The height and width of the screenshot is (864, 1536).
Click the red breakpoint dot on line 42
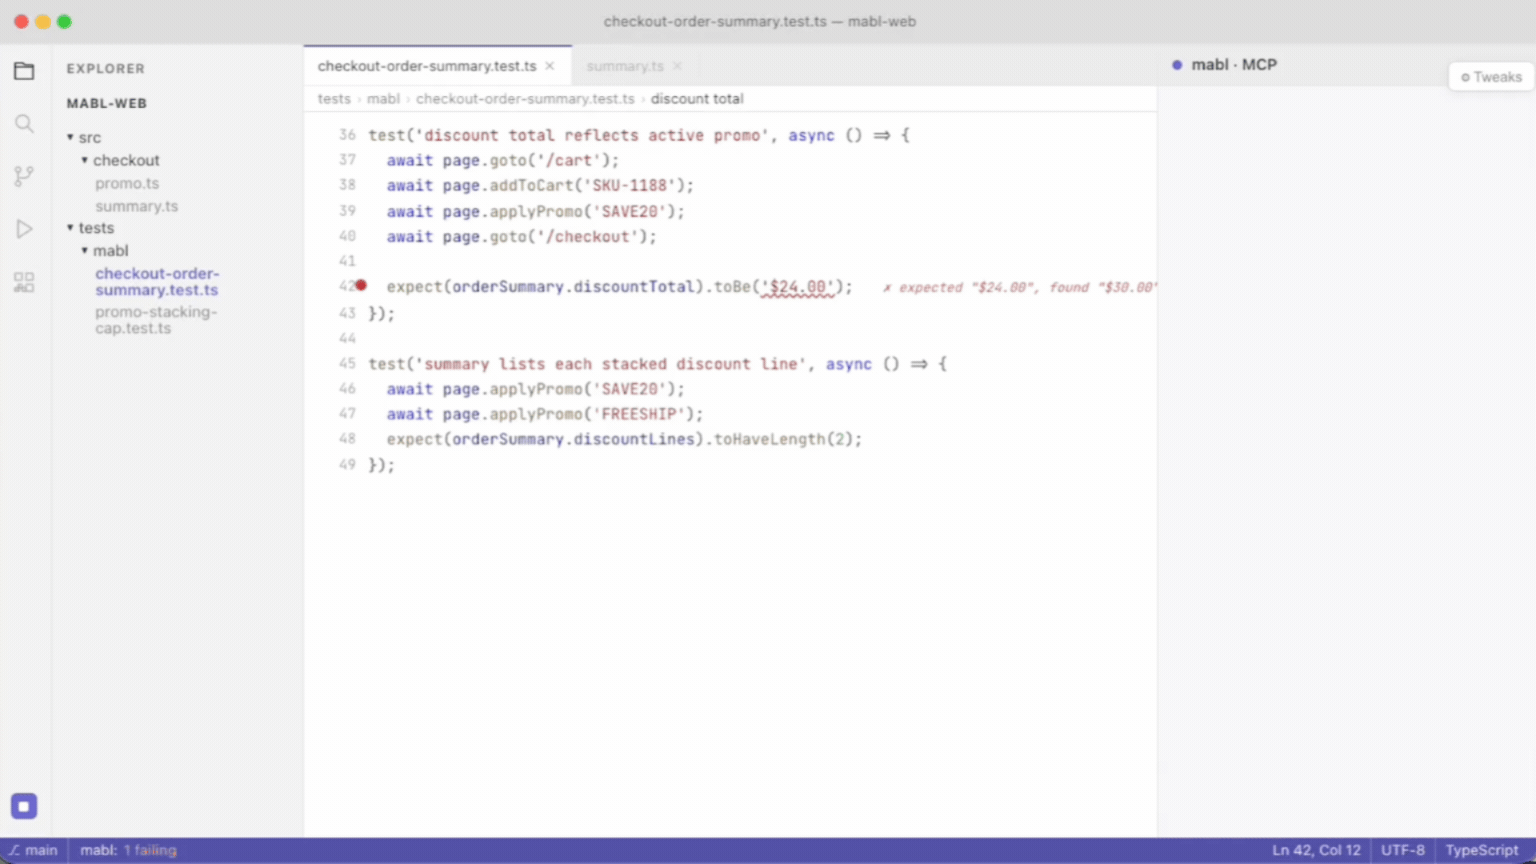361,286
